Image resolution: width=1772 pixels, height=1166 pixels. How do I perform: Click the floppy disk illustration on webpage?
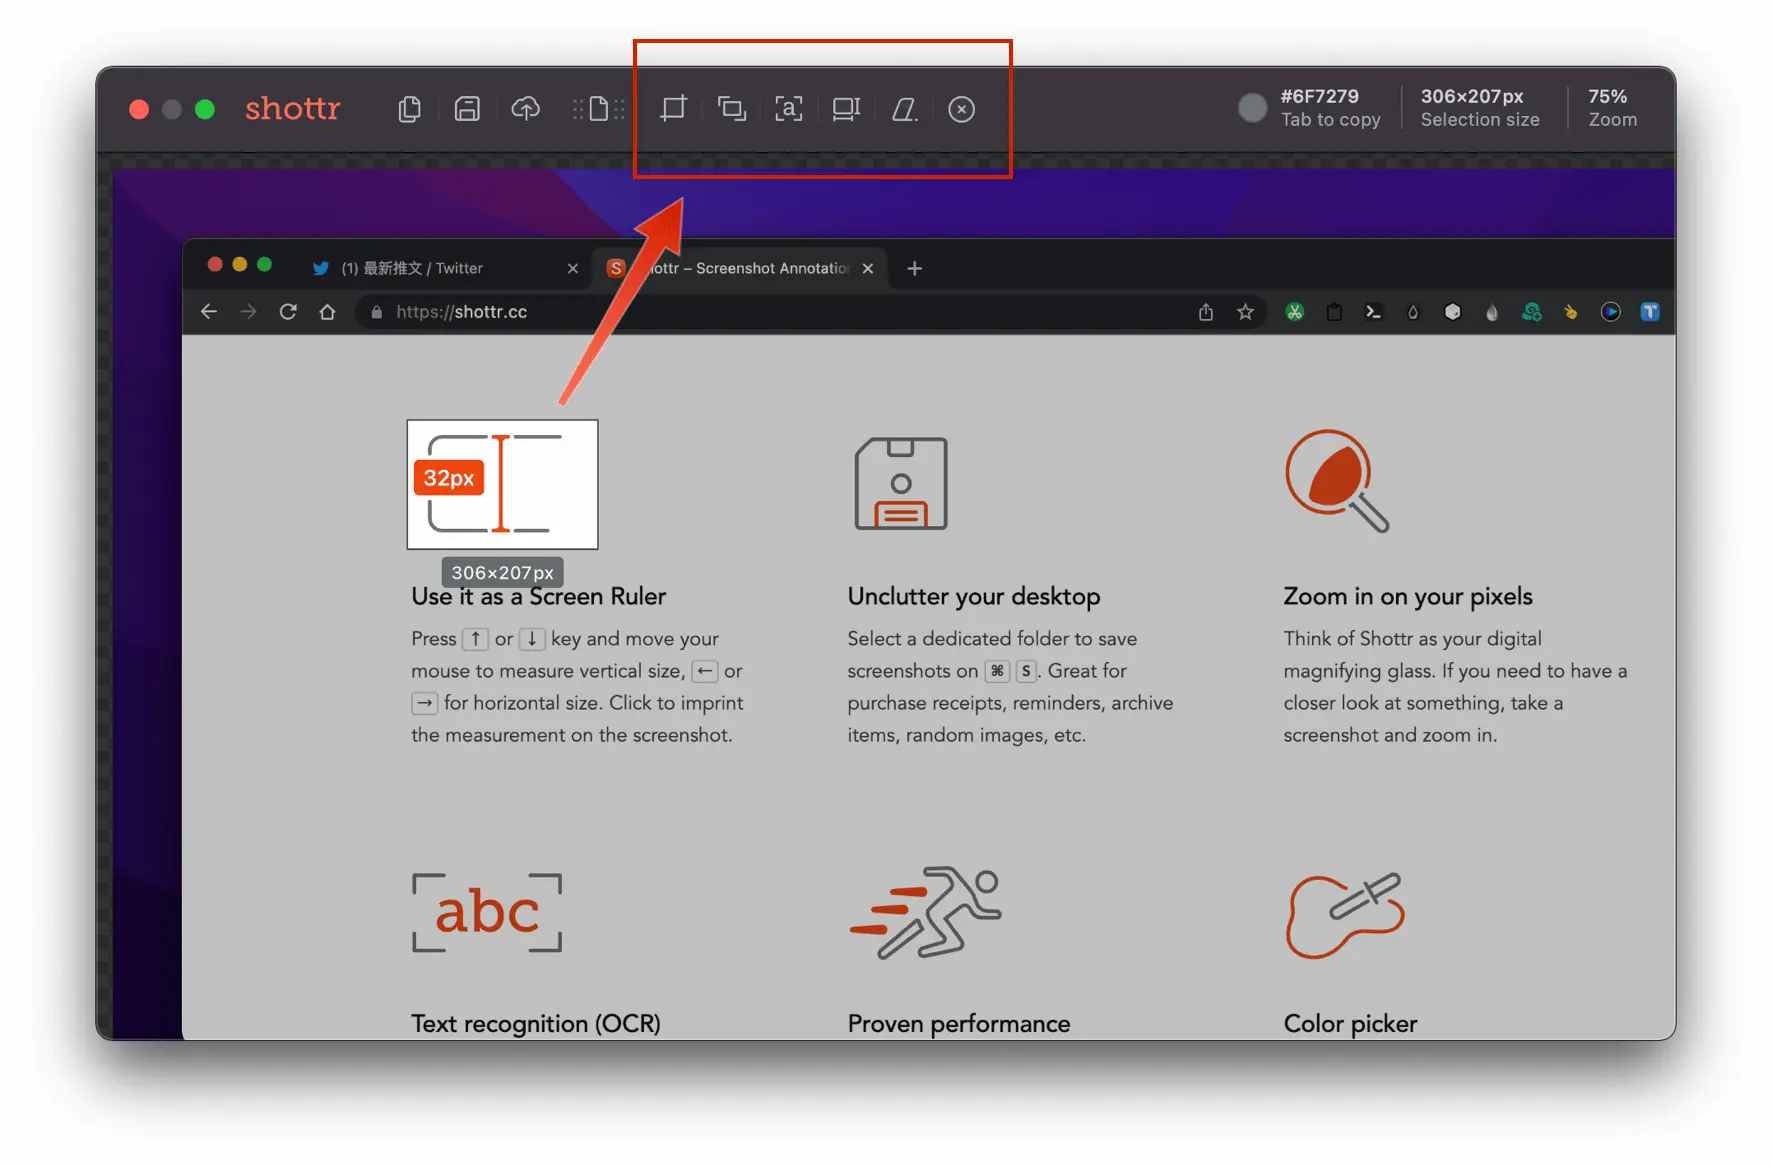point(901,484)
